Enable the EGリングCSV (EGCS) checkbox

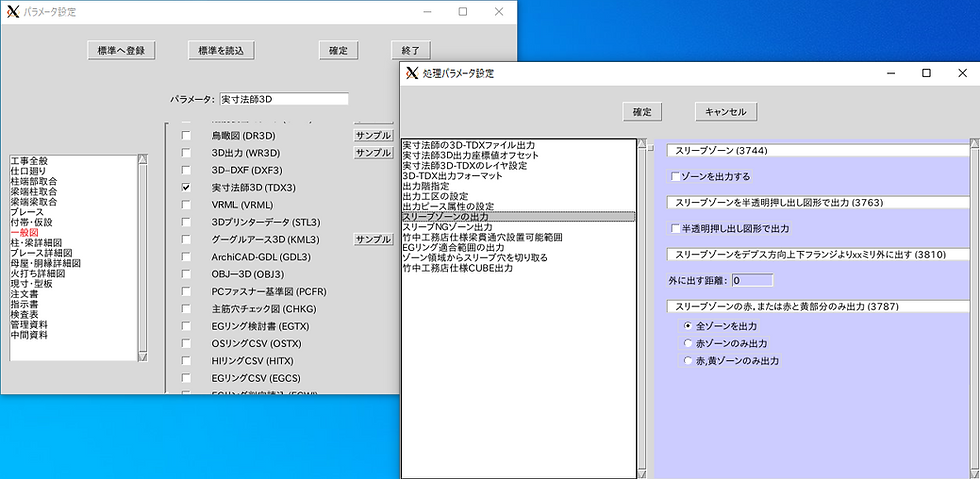[186, 378]
